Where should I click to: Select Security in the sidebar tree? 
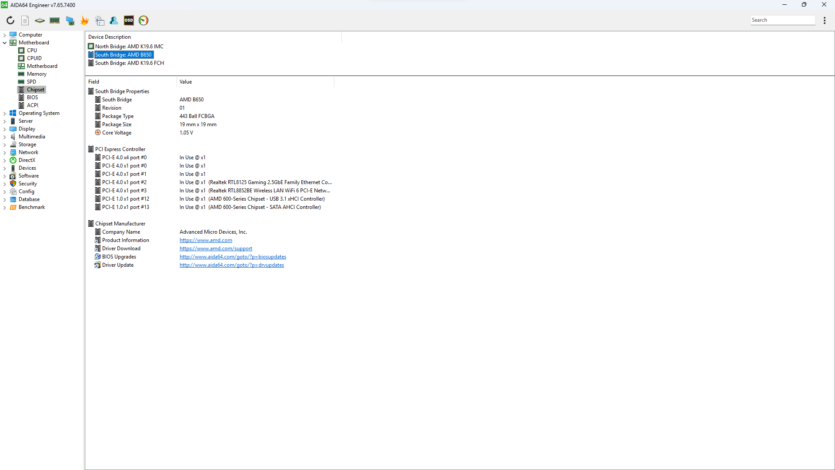[x=28, y=184]
